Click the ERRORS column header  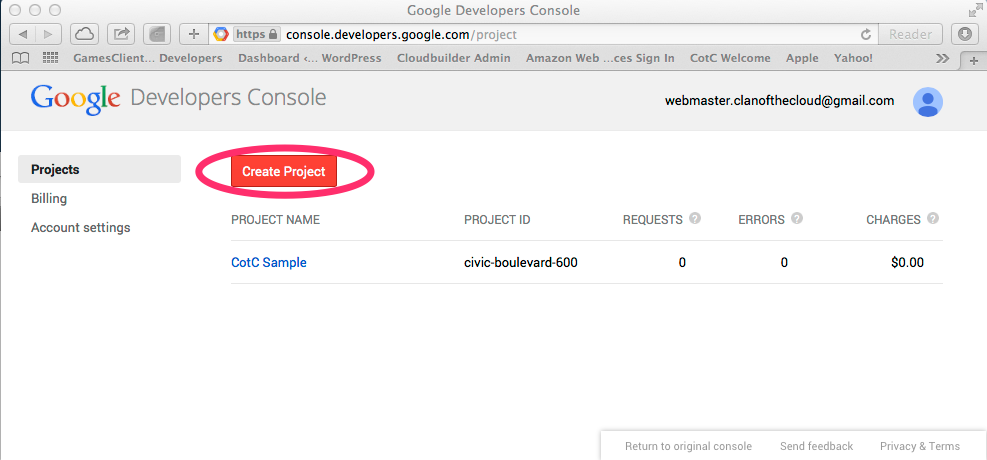762,220
